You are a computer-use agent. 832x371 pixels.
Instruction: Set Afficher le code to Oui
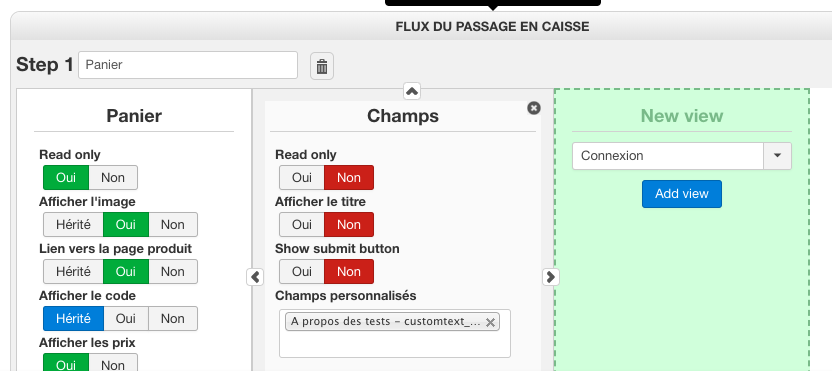tap(126, 318)
